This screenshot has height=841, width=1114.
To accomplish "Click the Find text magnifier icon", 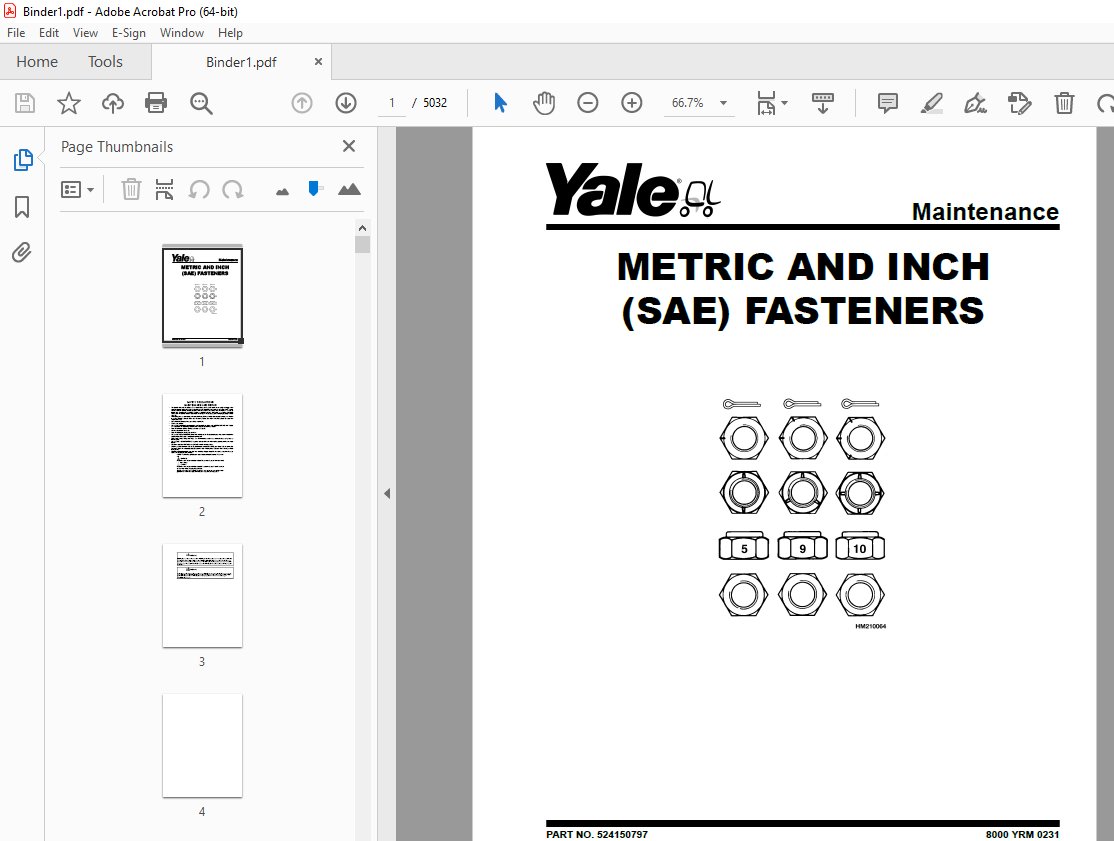I will click(x=201, y=104).
